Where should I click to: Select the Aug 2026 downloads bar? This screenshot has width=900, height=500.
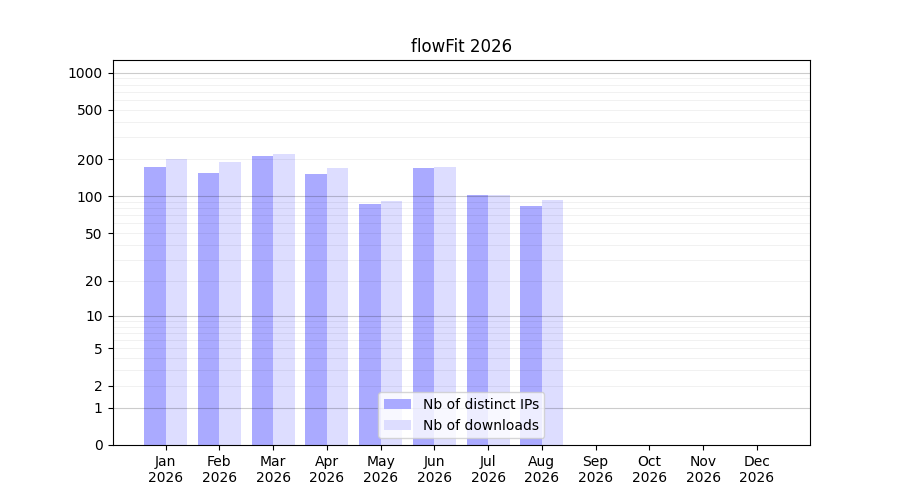553,323
